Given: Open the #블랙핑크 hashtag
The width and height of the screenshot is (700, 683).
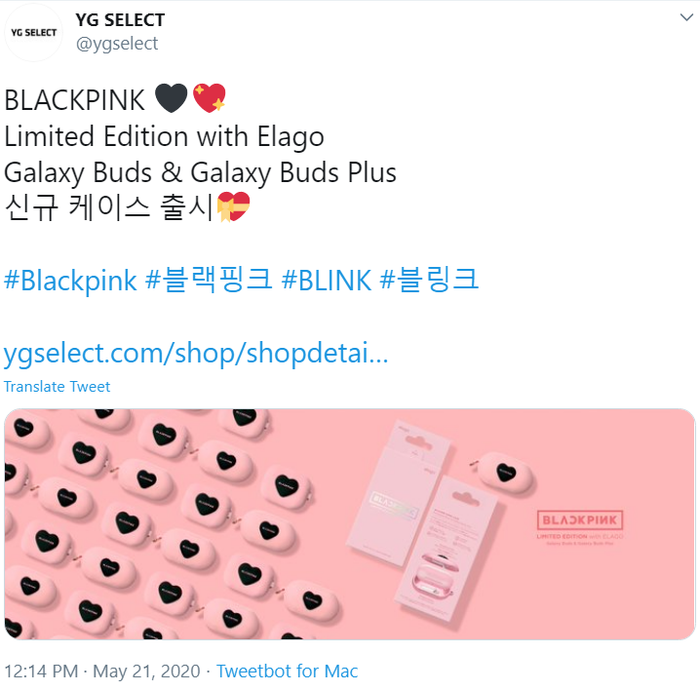Looking at the screenshot, I should 208,280.
